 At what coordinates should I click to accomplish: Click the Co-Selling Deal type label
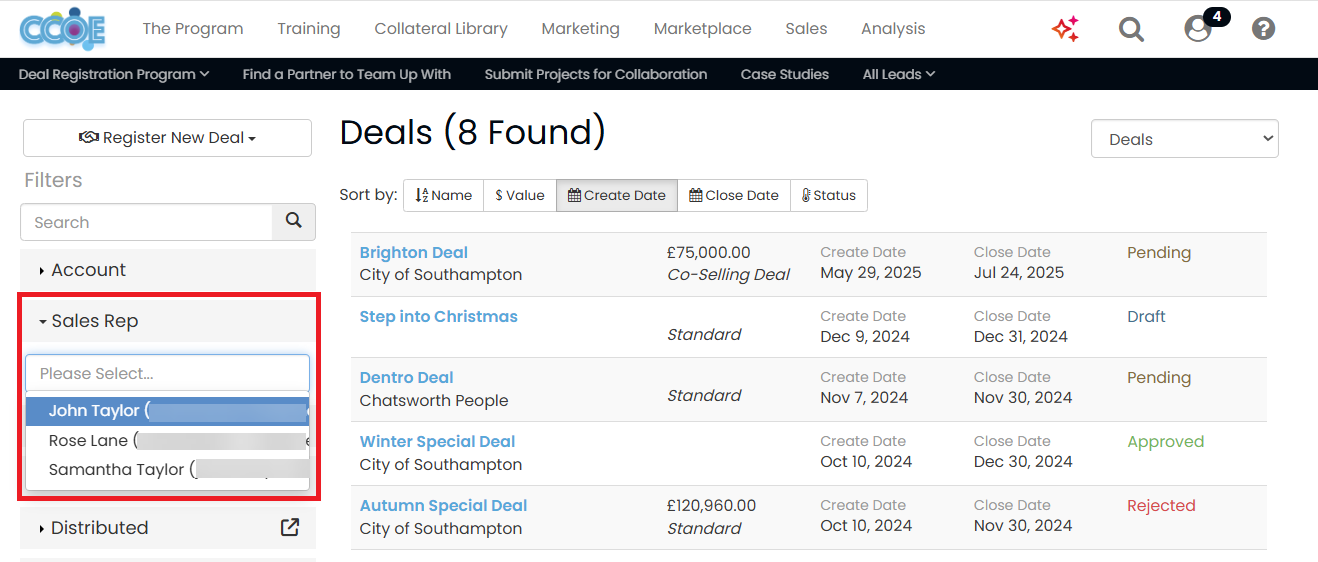click(729, 275)
